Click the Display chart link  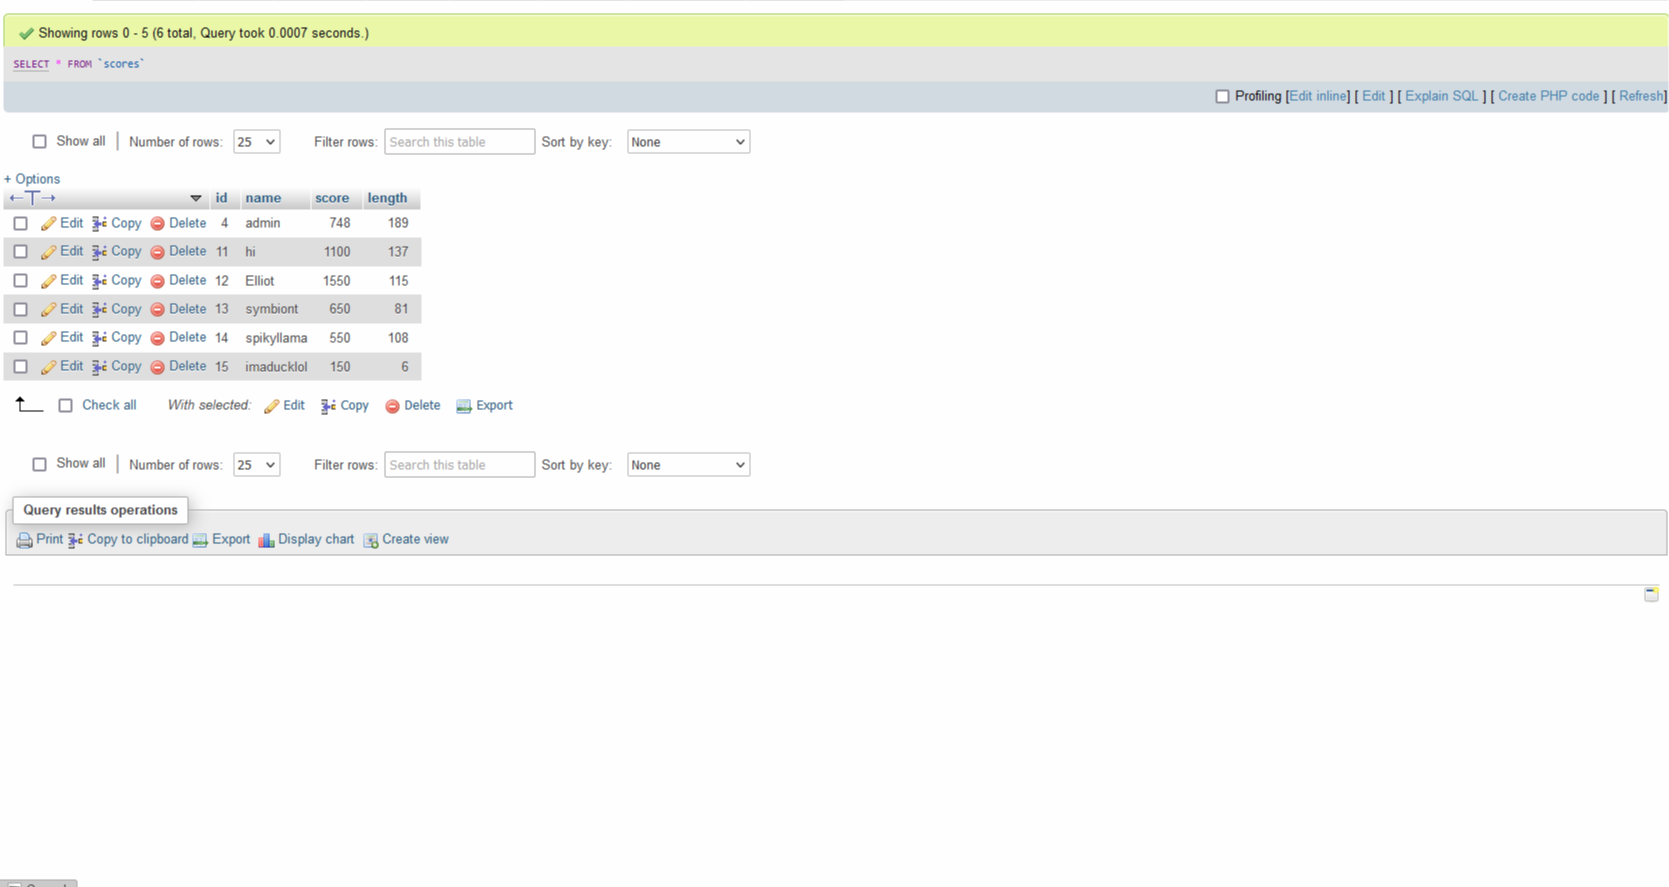(316, 539)
